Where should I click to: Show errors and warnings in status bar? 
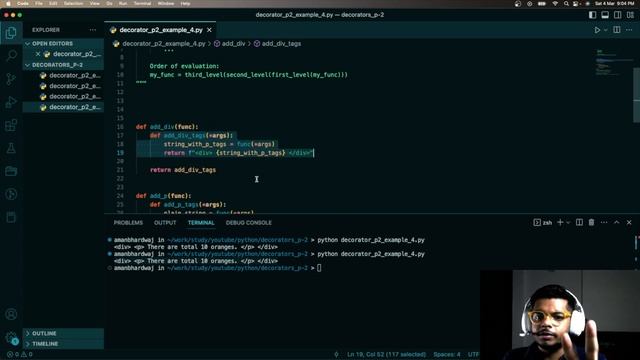coord(19,354)
